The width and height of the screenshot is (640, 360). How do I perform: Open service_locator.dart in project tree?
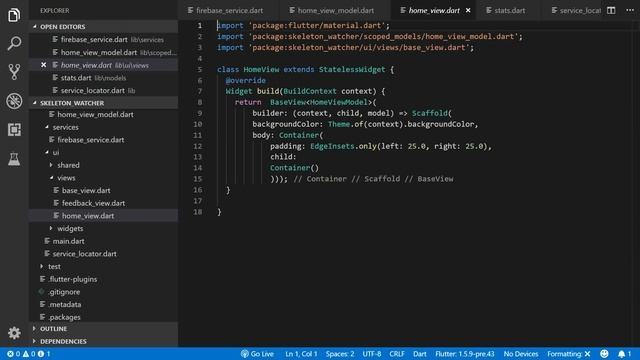point(104,253)
